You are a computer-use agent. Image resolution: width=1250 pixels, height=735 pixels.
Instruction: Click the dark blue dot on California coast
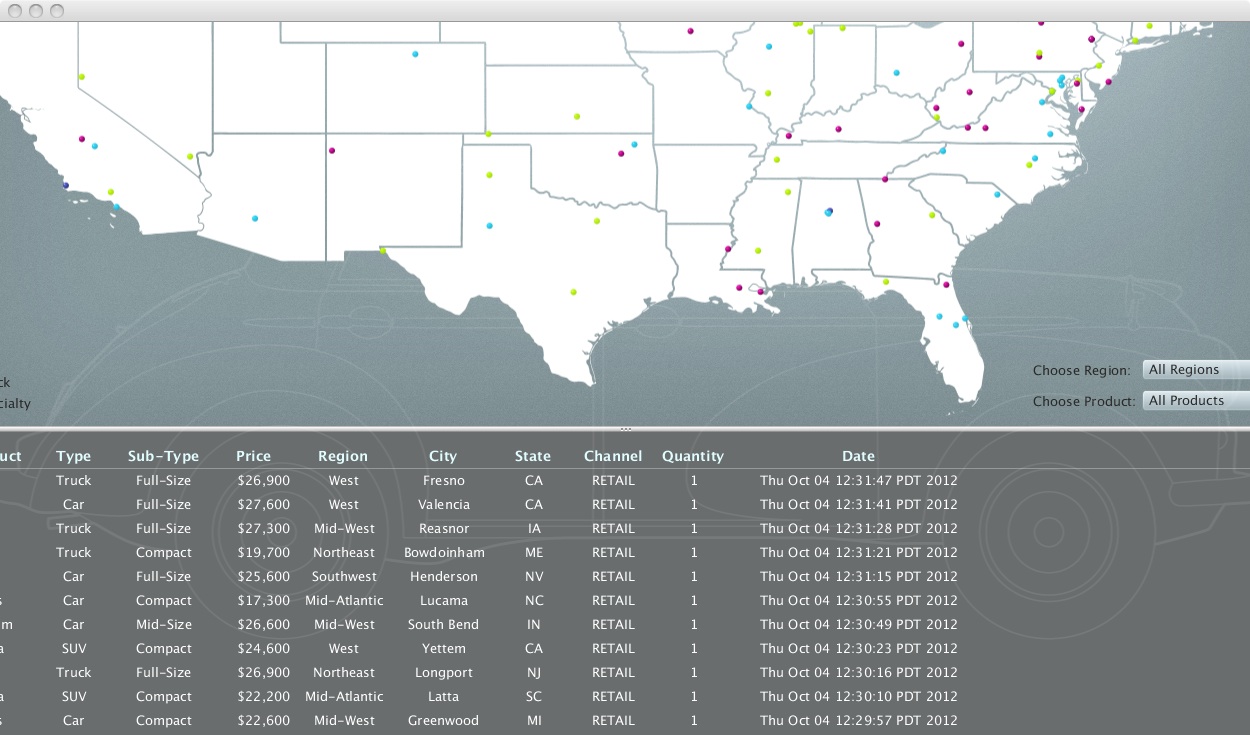[66, 185]
